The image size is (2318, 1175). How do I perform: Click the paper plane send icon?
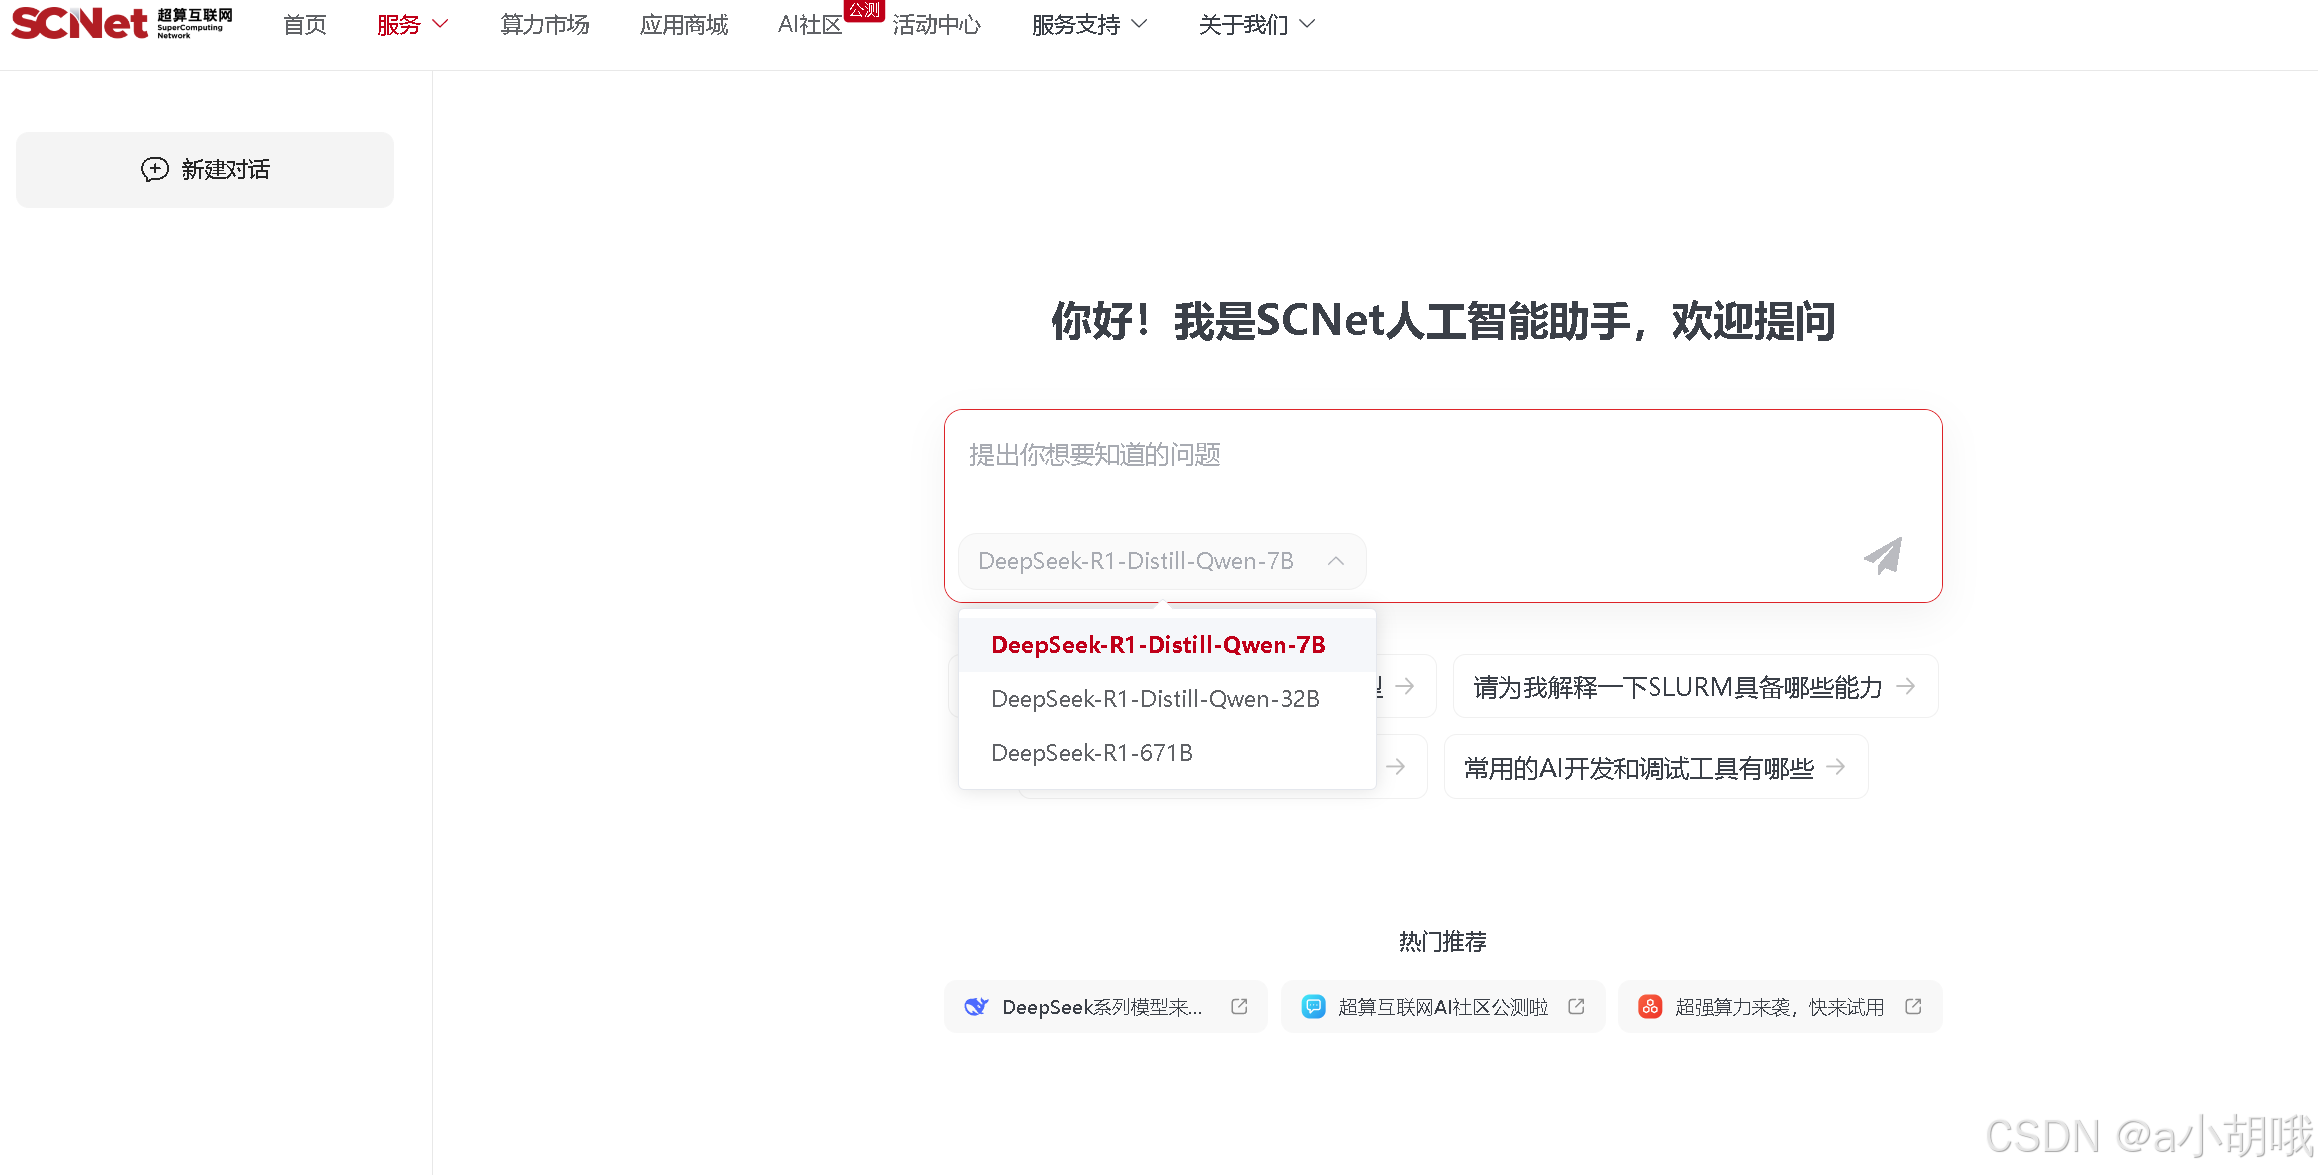[x=1883, y=556]
